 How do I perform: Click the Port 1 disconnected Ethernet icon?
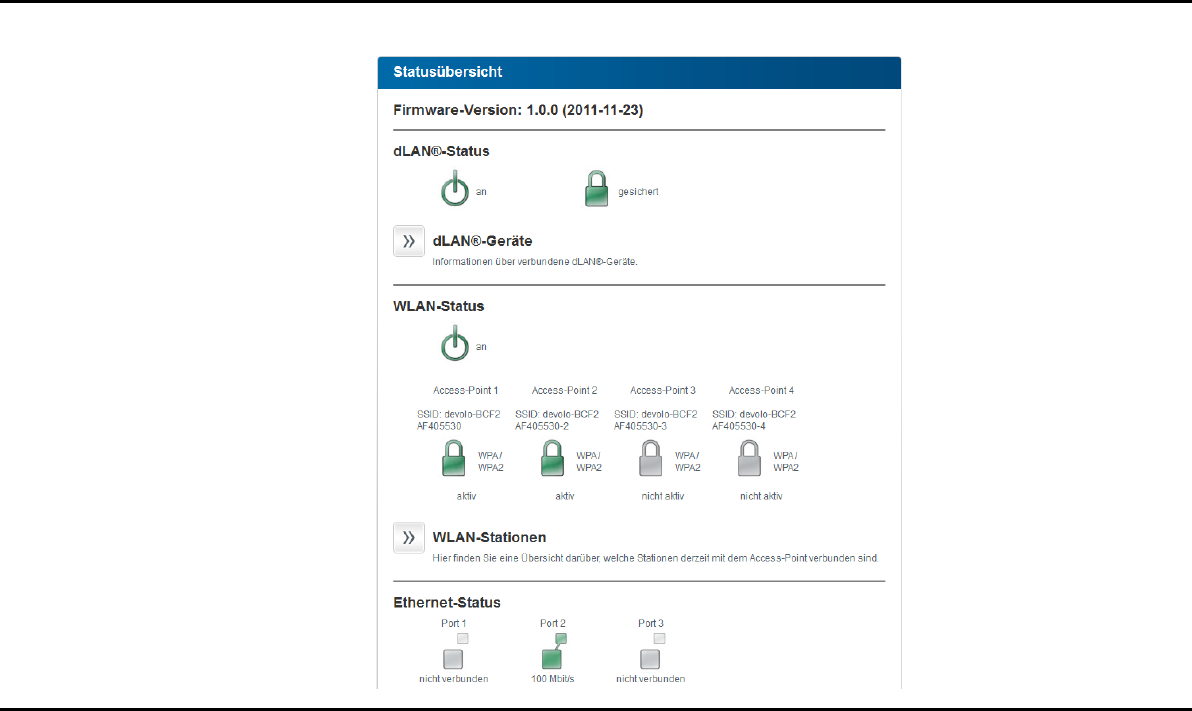(x=455, y=651)
